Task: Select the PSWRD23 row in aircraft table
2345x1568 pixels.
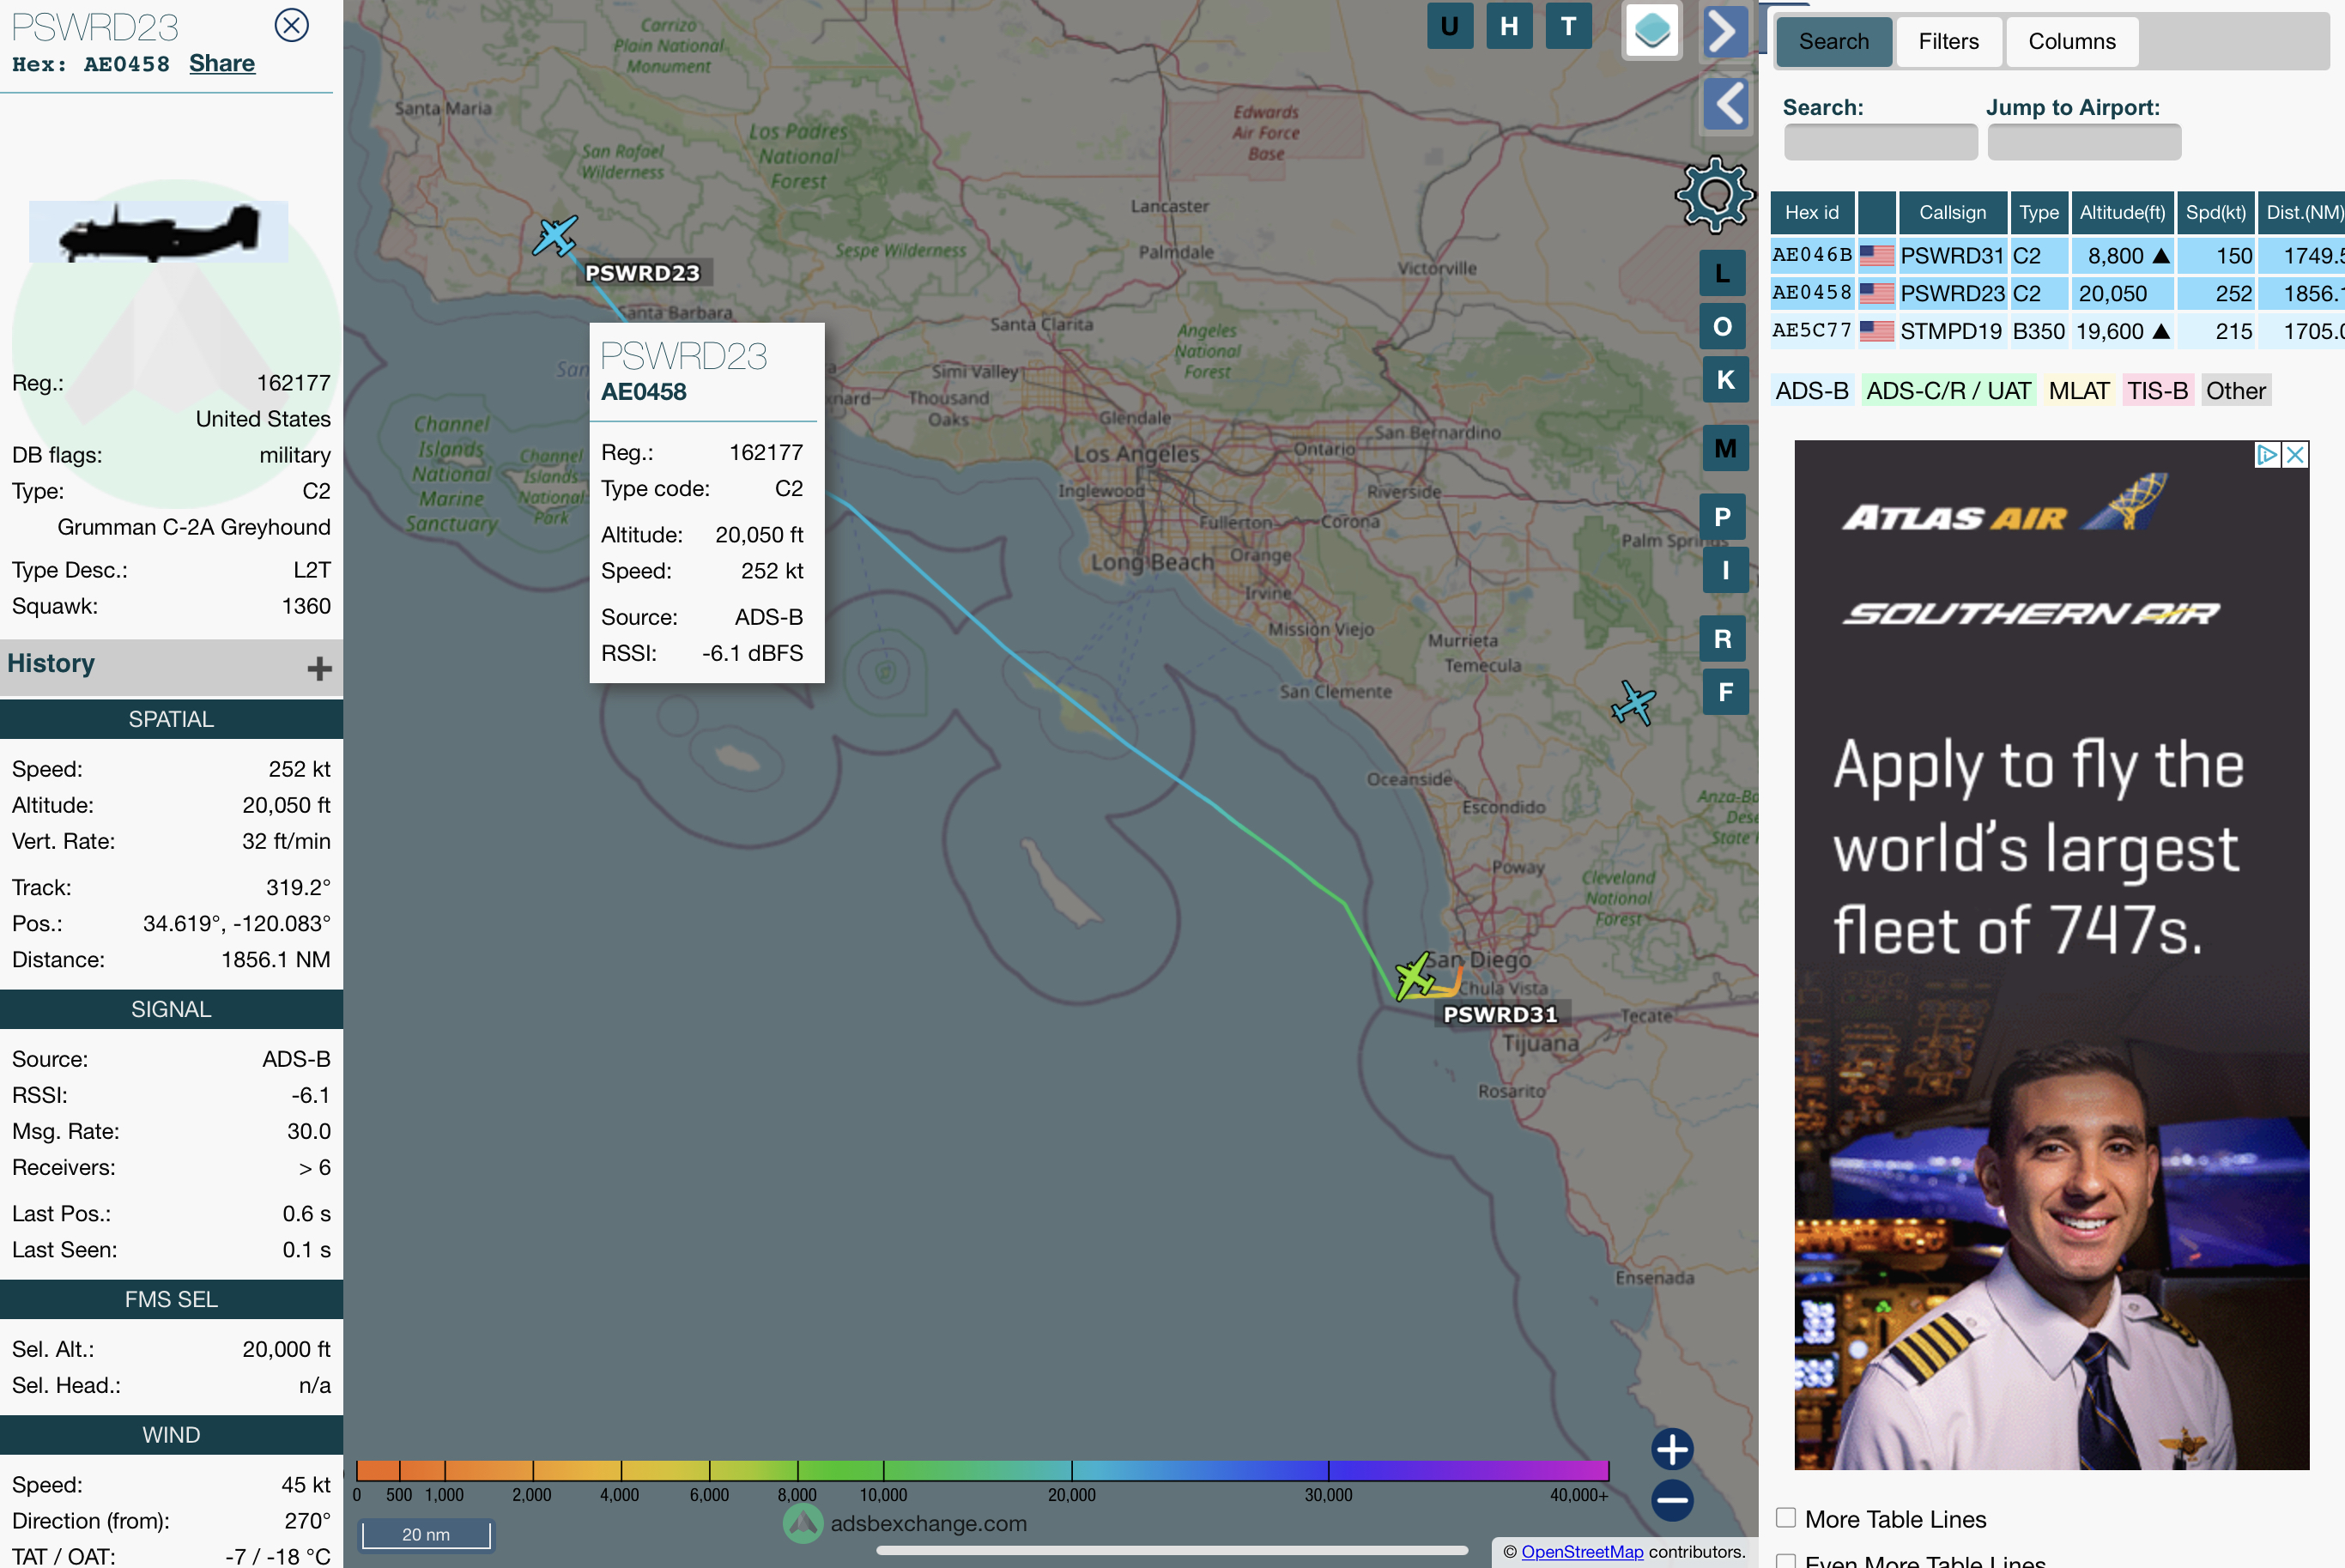Action: coord(2057,293)
